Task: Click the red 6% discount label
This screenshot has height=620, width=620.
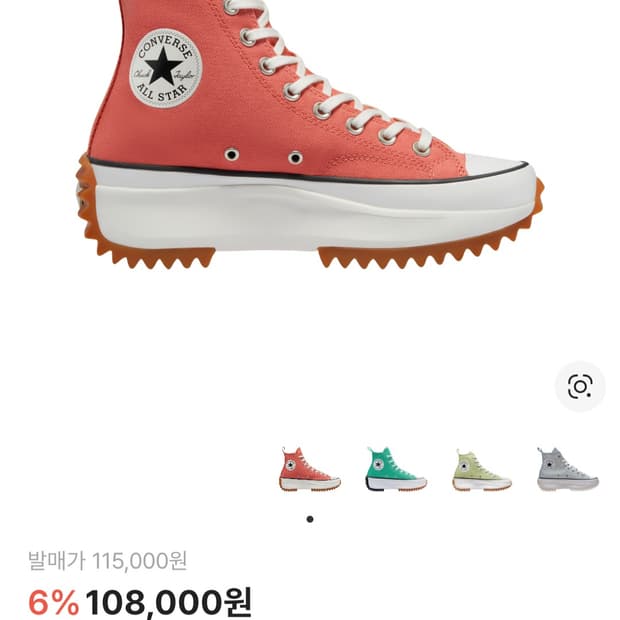Action: 53,603
